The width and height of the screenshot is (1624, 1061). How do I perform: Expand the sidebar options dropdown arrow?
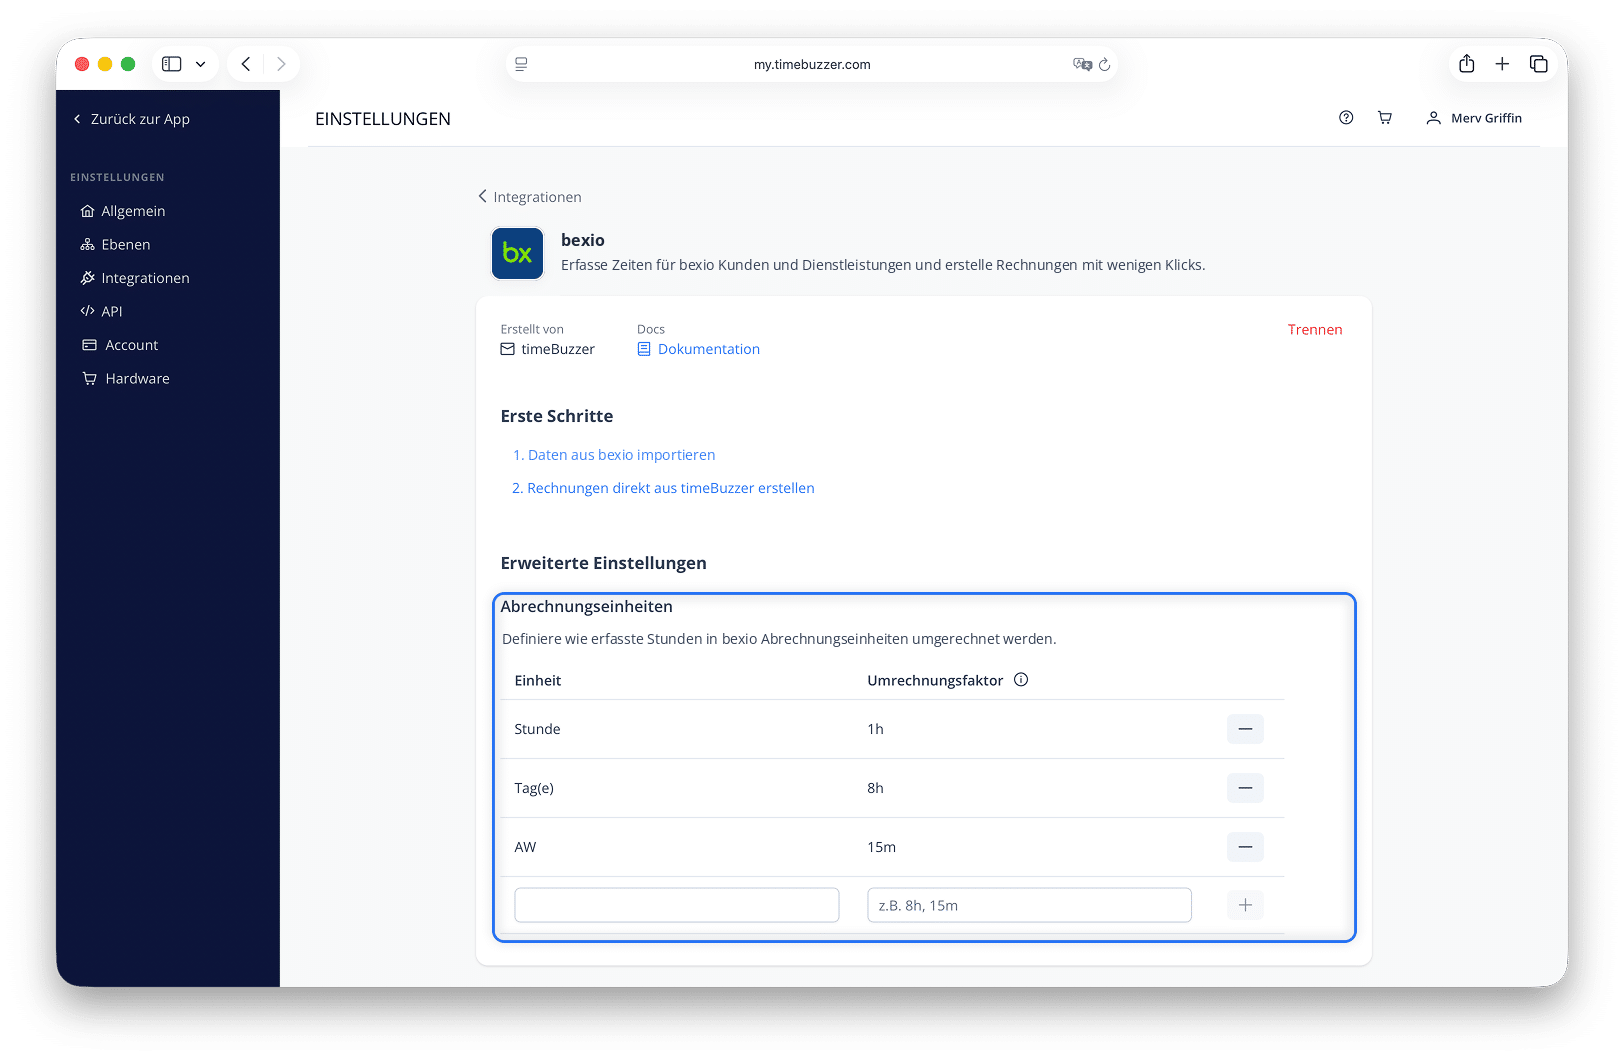(200, 64)
